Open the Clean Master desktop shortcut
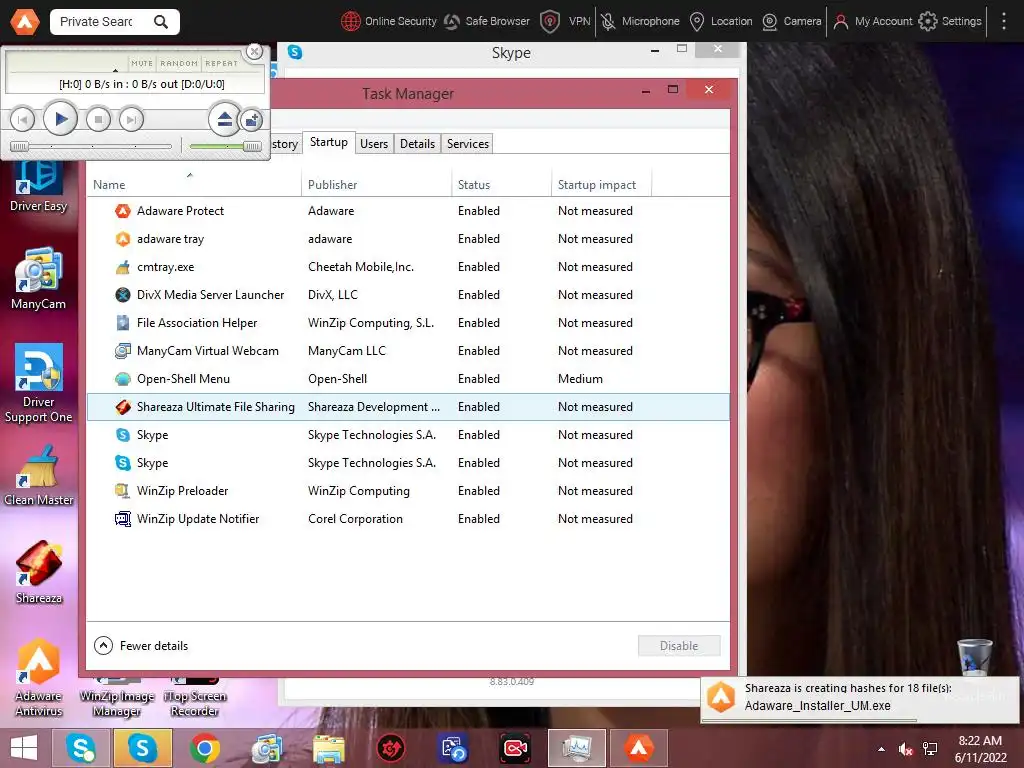1024x768 pixels. pyautogui.click(x=39, y=475)
